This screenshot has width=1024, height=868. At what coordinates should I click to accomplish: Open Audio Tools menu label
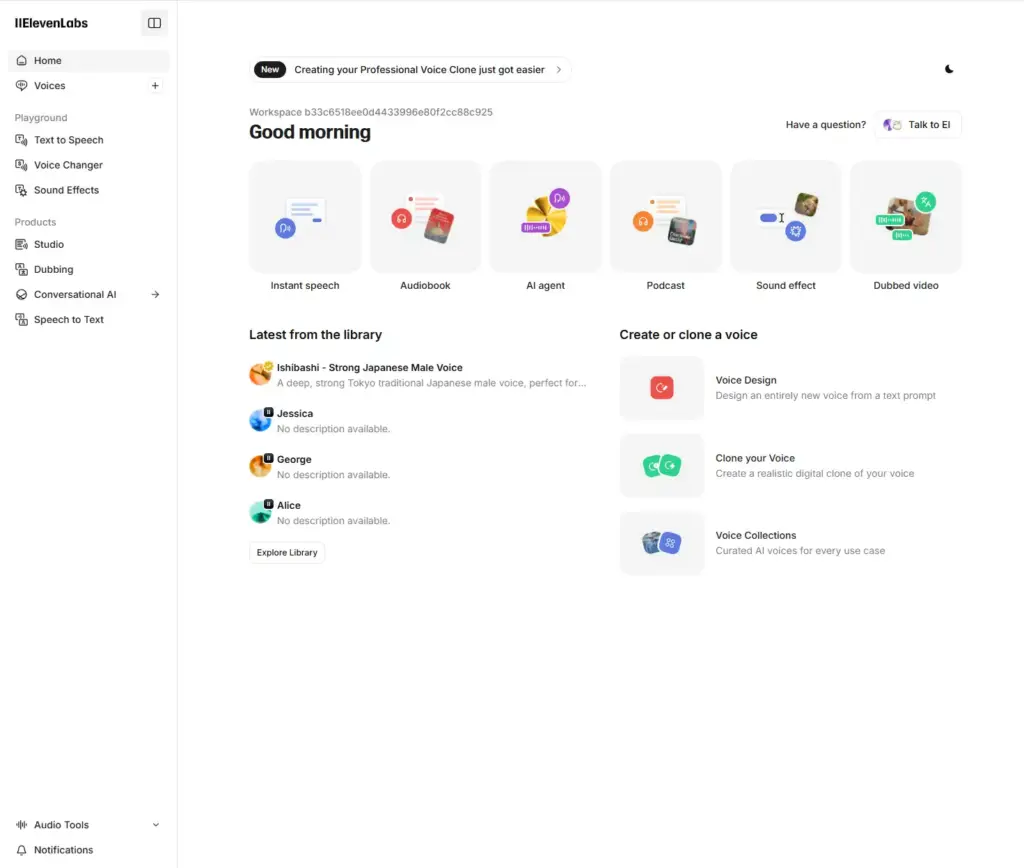click(61, 825)
